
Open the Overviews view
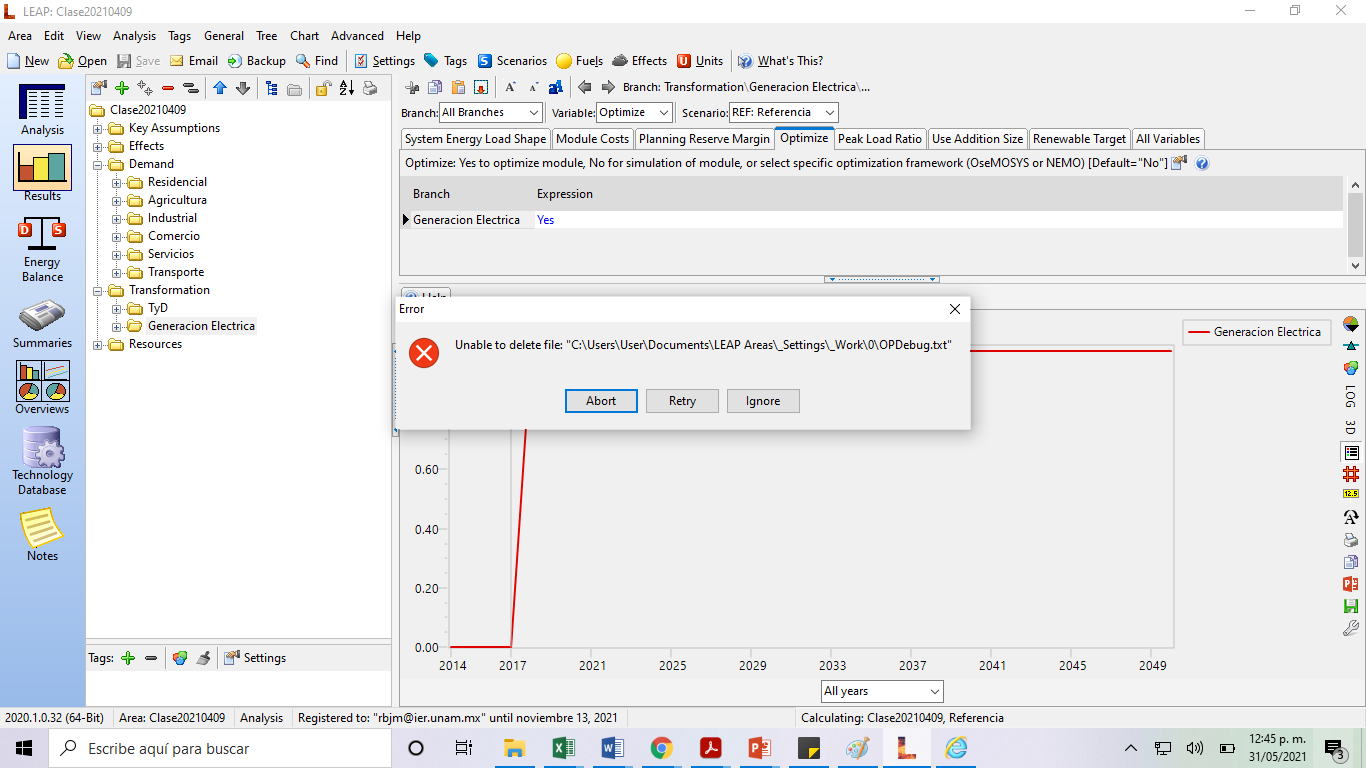click(x=42, y=387)
